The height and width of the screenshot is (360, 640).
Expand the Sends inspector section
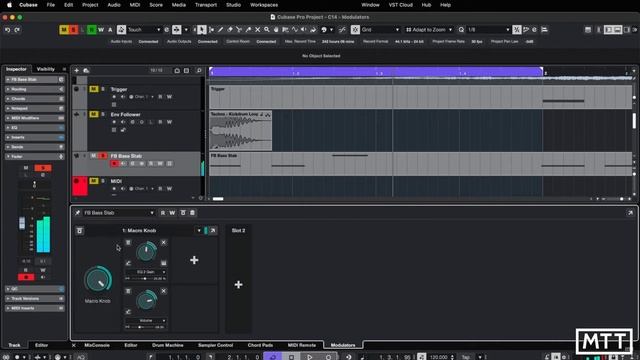tap(35, 147)
